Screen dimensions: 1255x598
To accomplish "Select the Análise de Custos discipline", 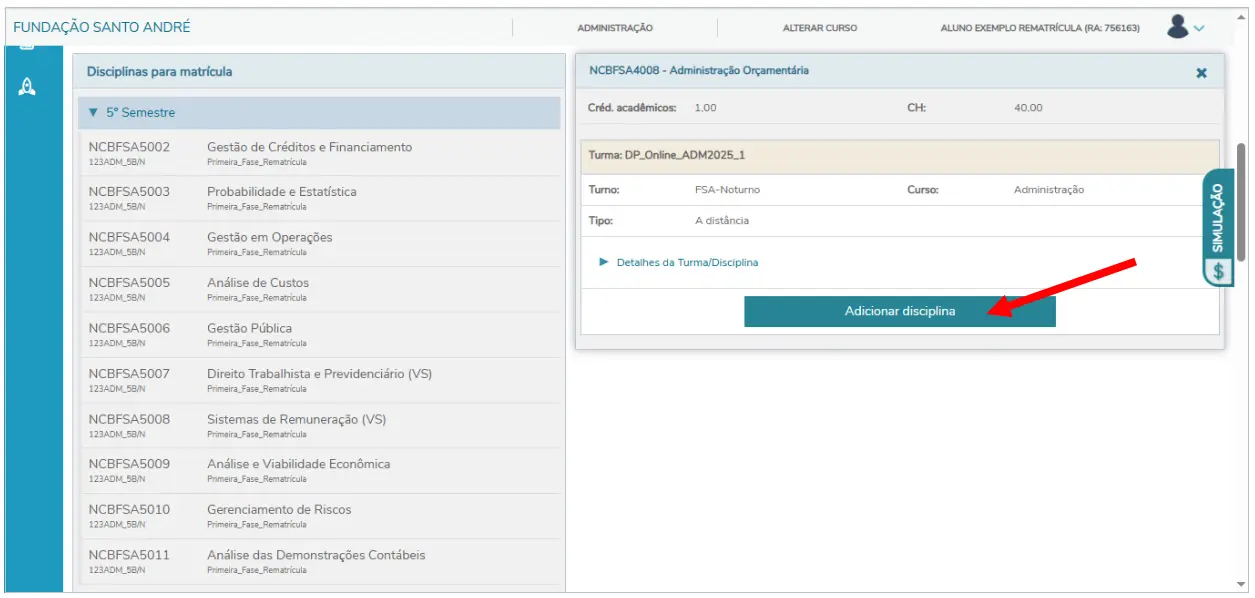I will point(258,283).
